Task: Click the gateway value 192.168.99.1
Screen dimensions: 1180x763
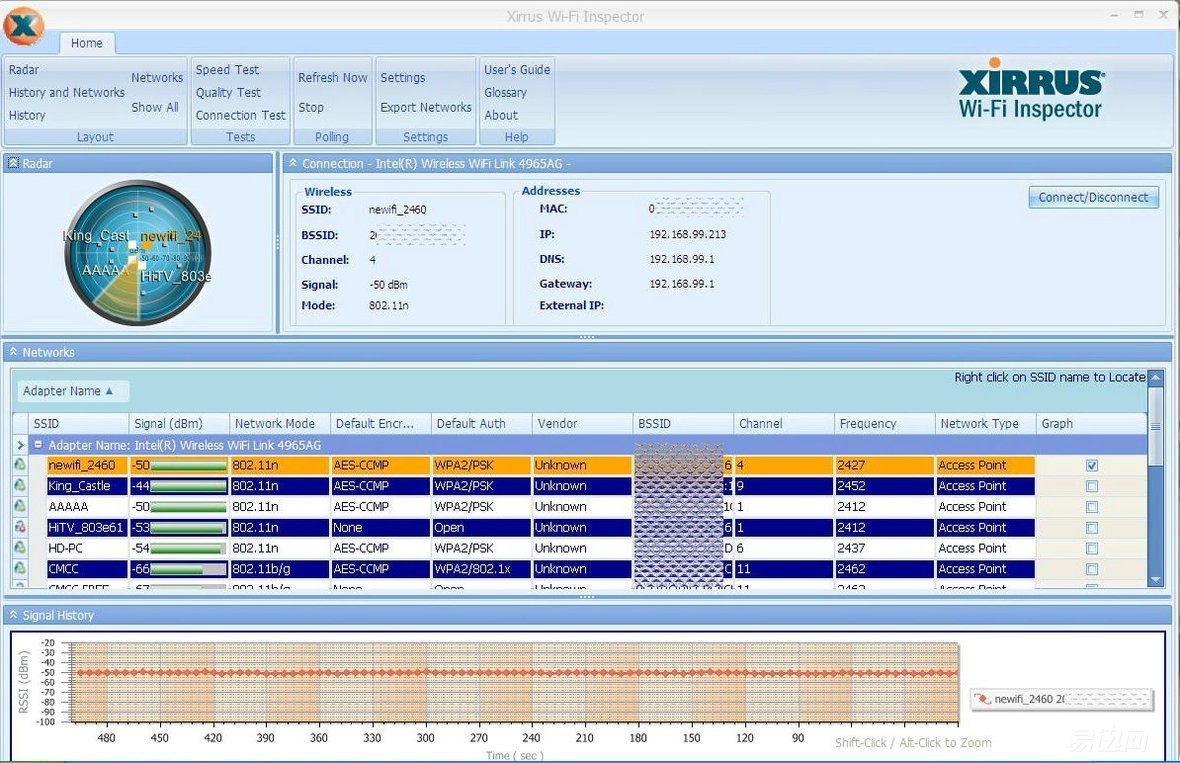Action: tap(682, 284)
